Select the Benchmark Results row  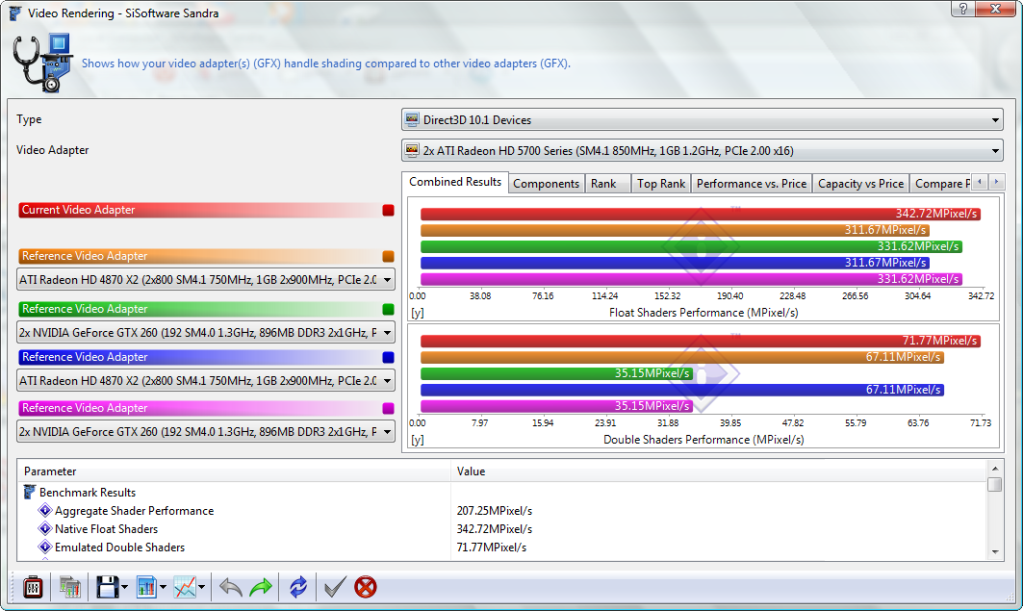(502, 492)
